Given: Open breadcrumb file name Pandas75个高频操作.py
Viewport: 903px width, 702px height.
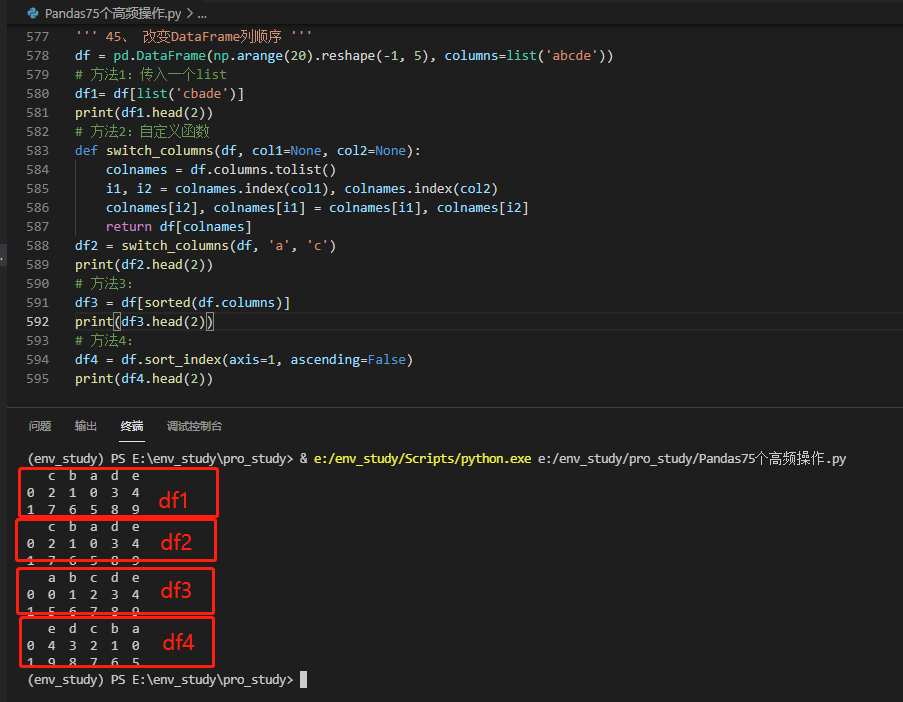Looking at the screenshot, I should (113, 13).
